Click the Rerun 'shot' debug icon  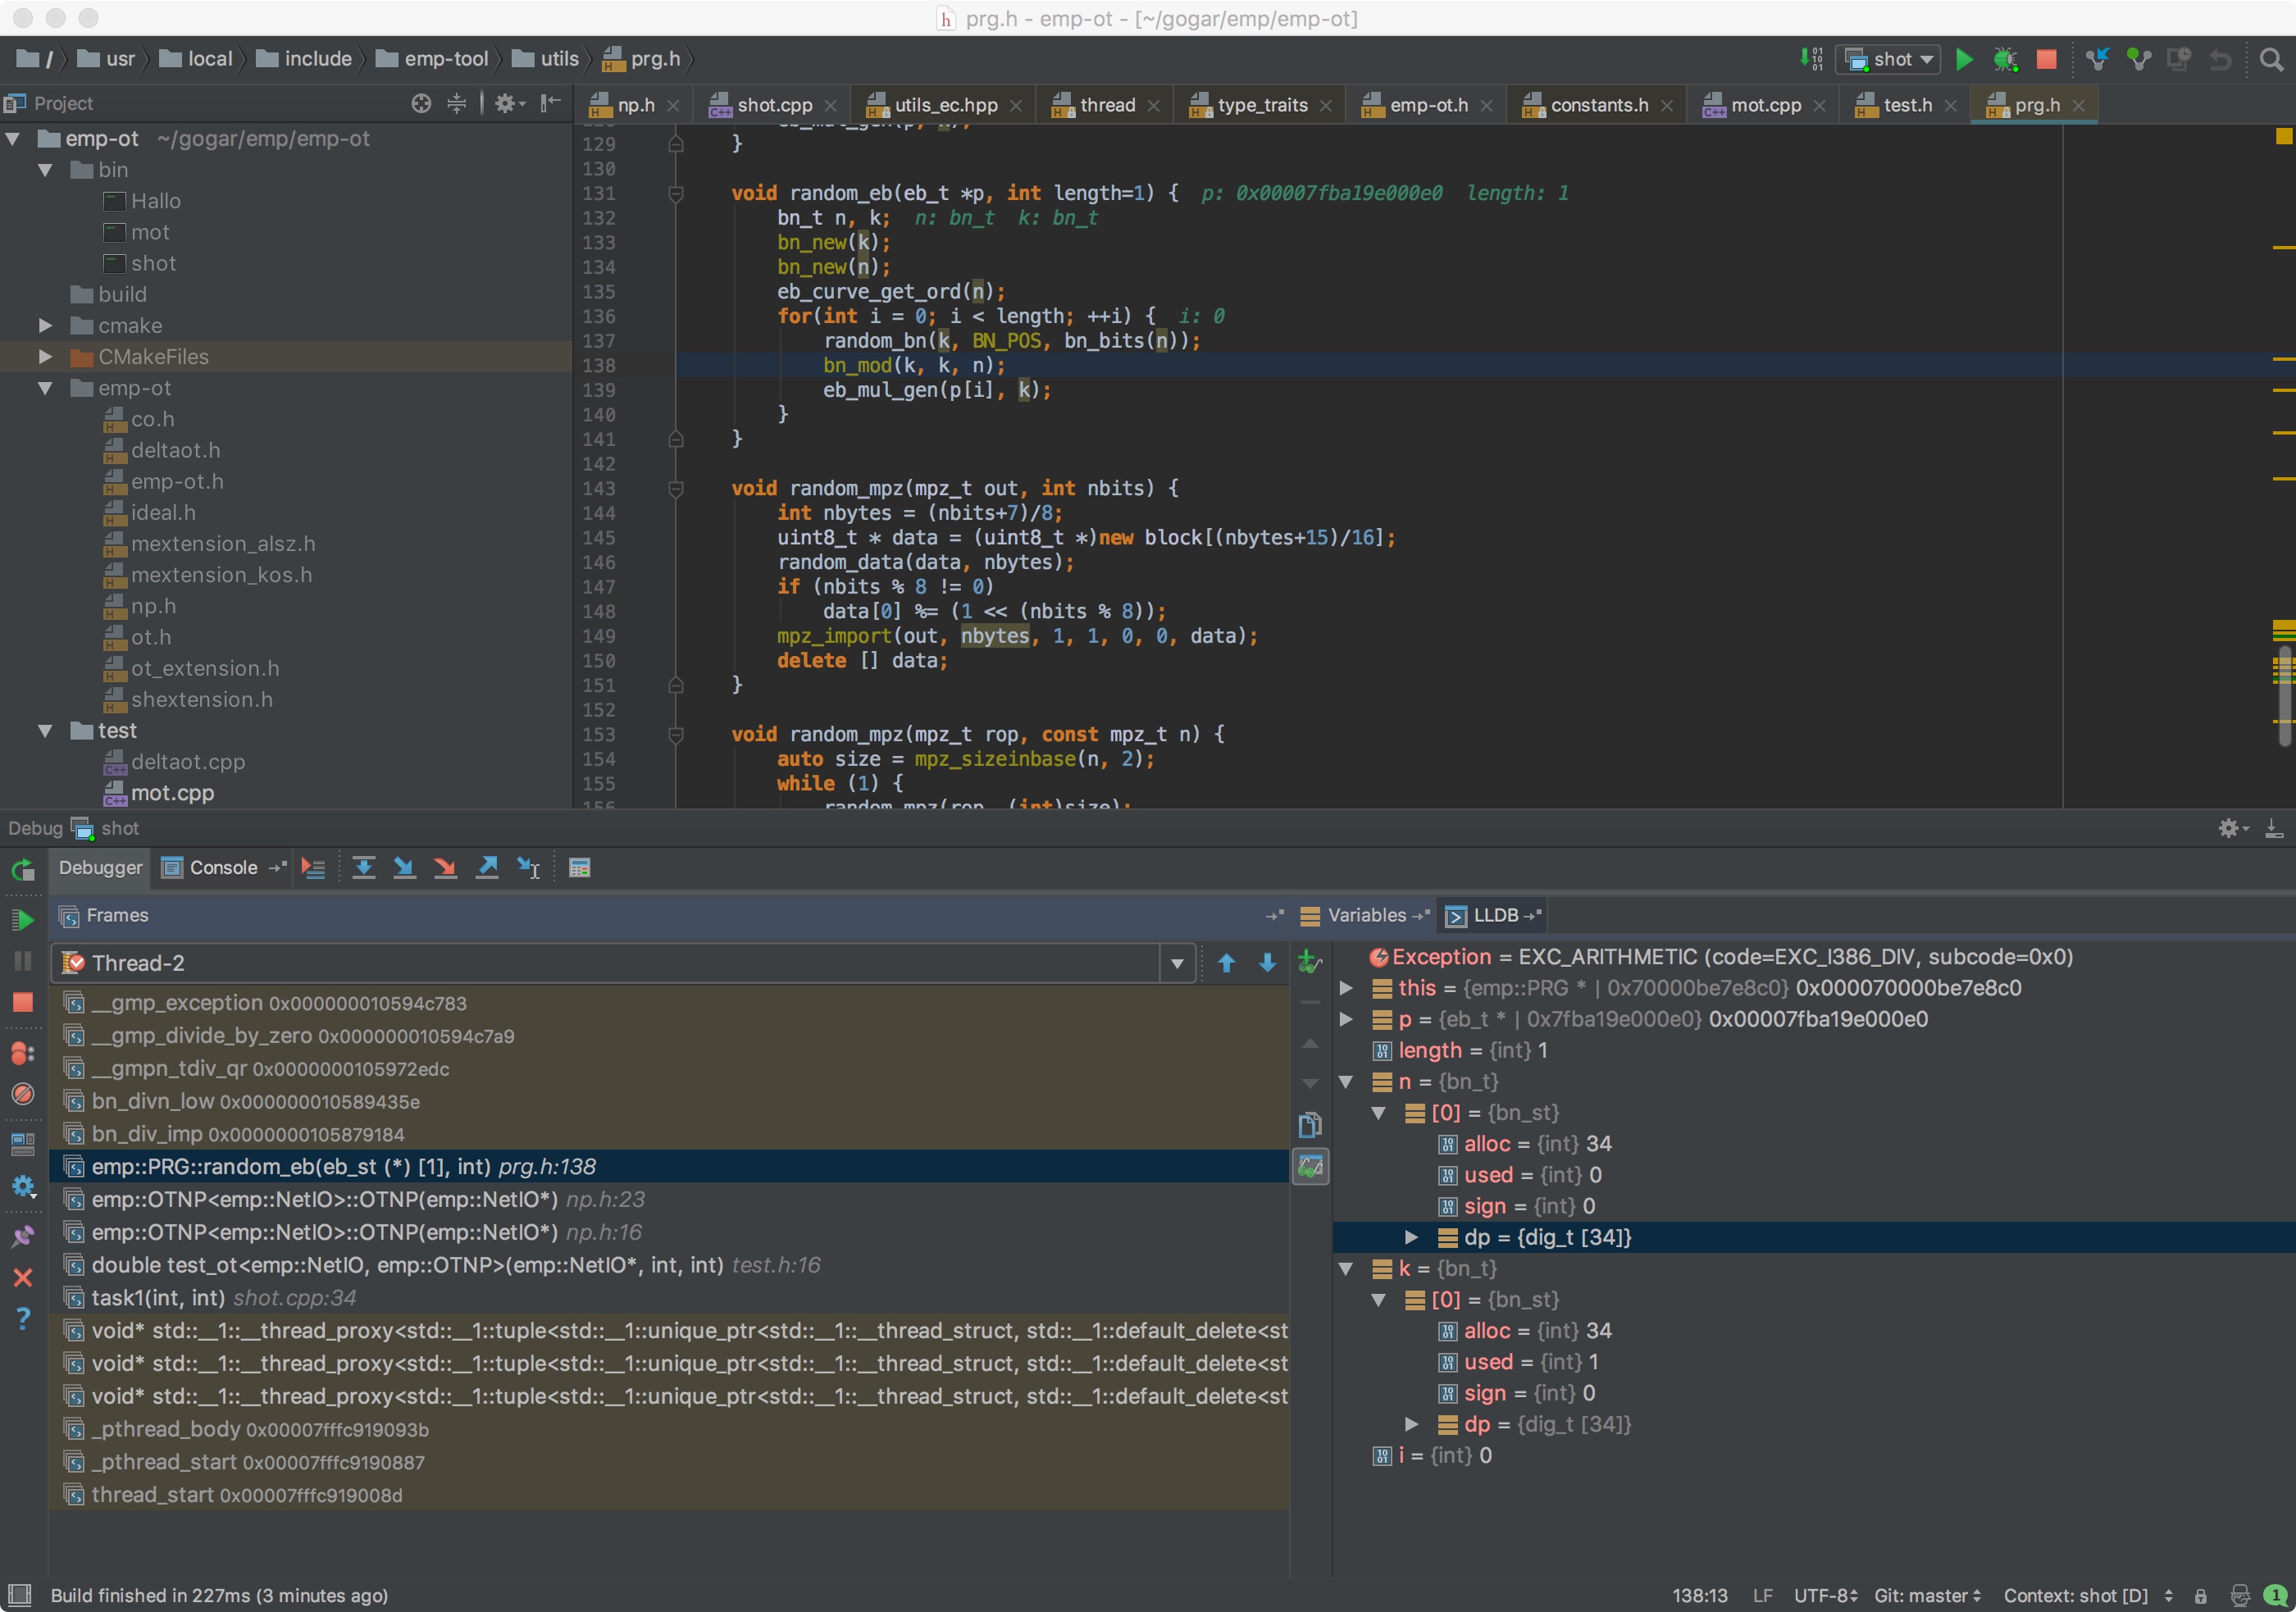coord(22,870)
